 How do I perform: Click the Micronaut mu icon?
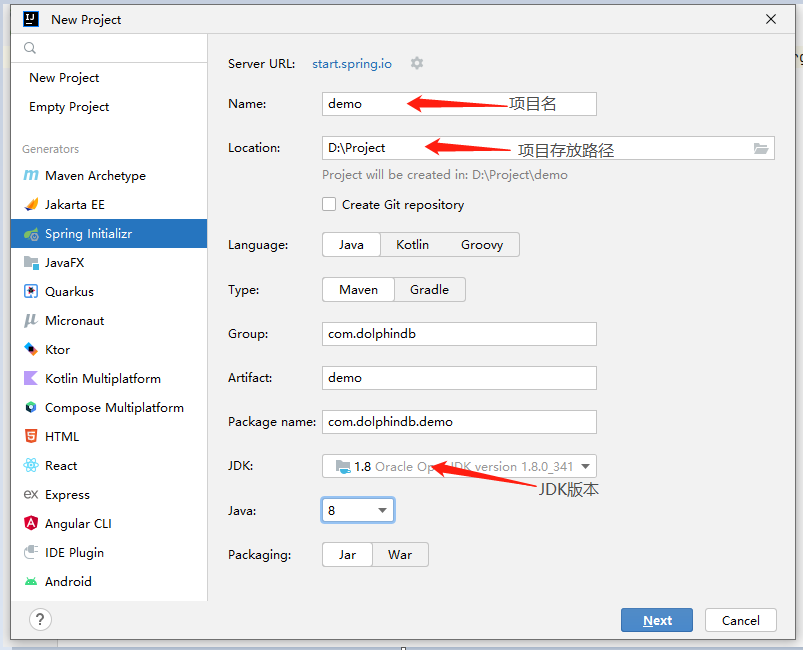31,321
